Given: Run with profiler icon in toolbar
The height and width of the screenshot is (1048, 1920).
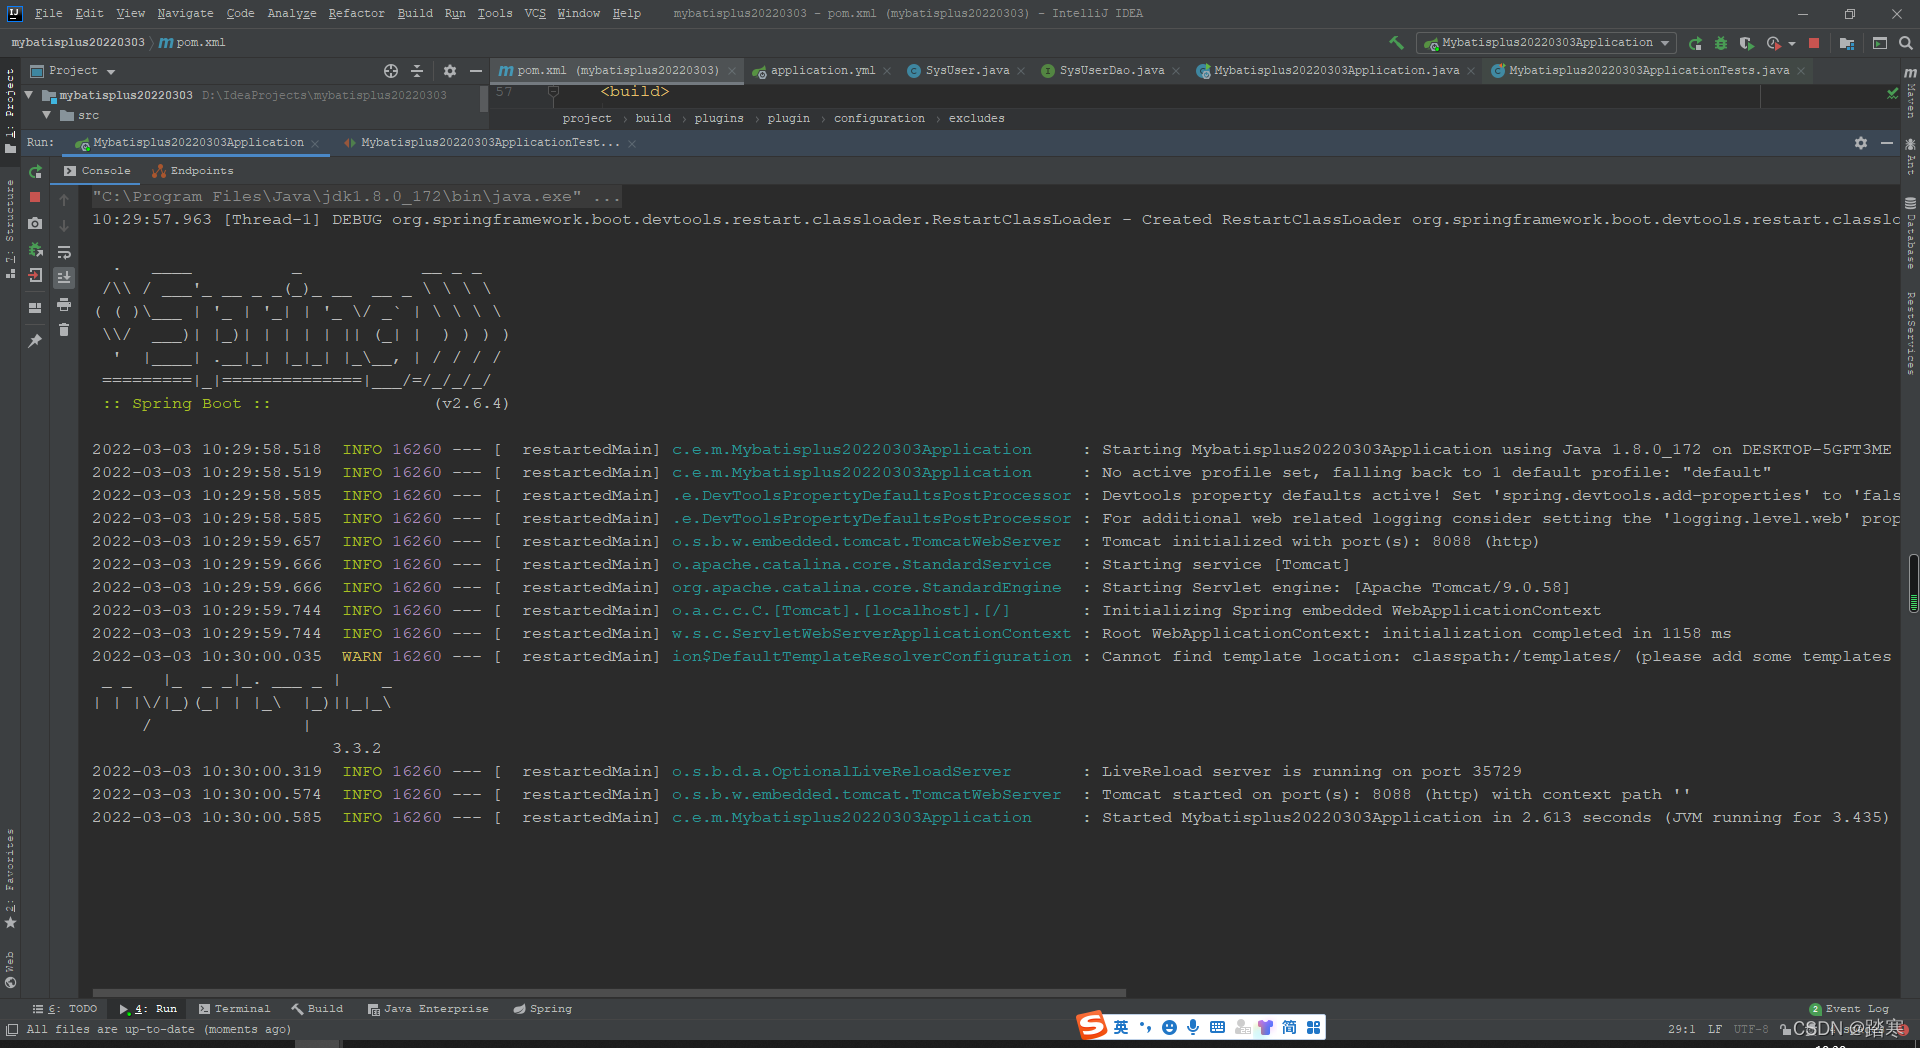Looking at the screenshot, I should point(1773,43).
